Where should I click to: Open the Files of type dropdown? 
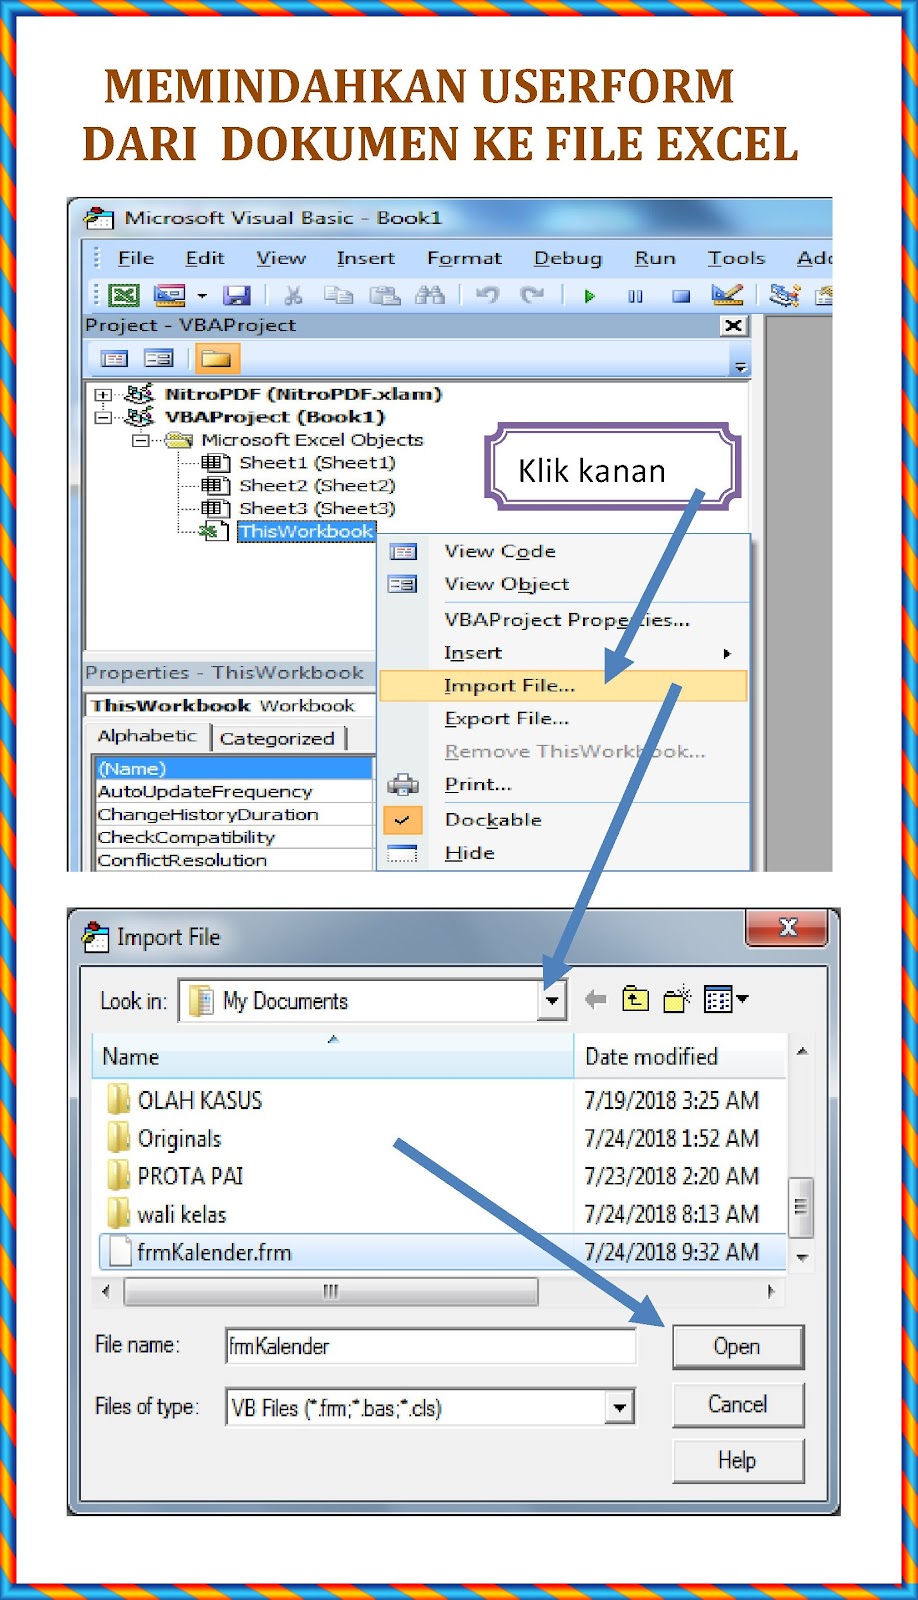pos(620,1408)
